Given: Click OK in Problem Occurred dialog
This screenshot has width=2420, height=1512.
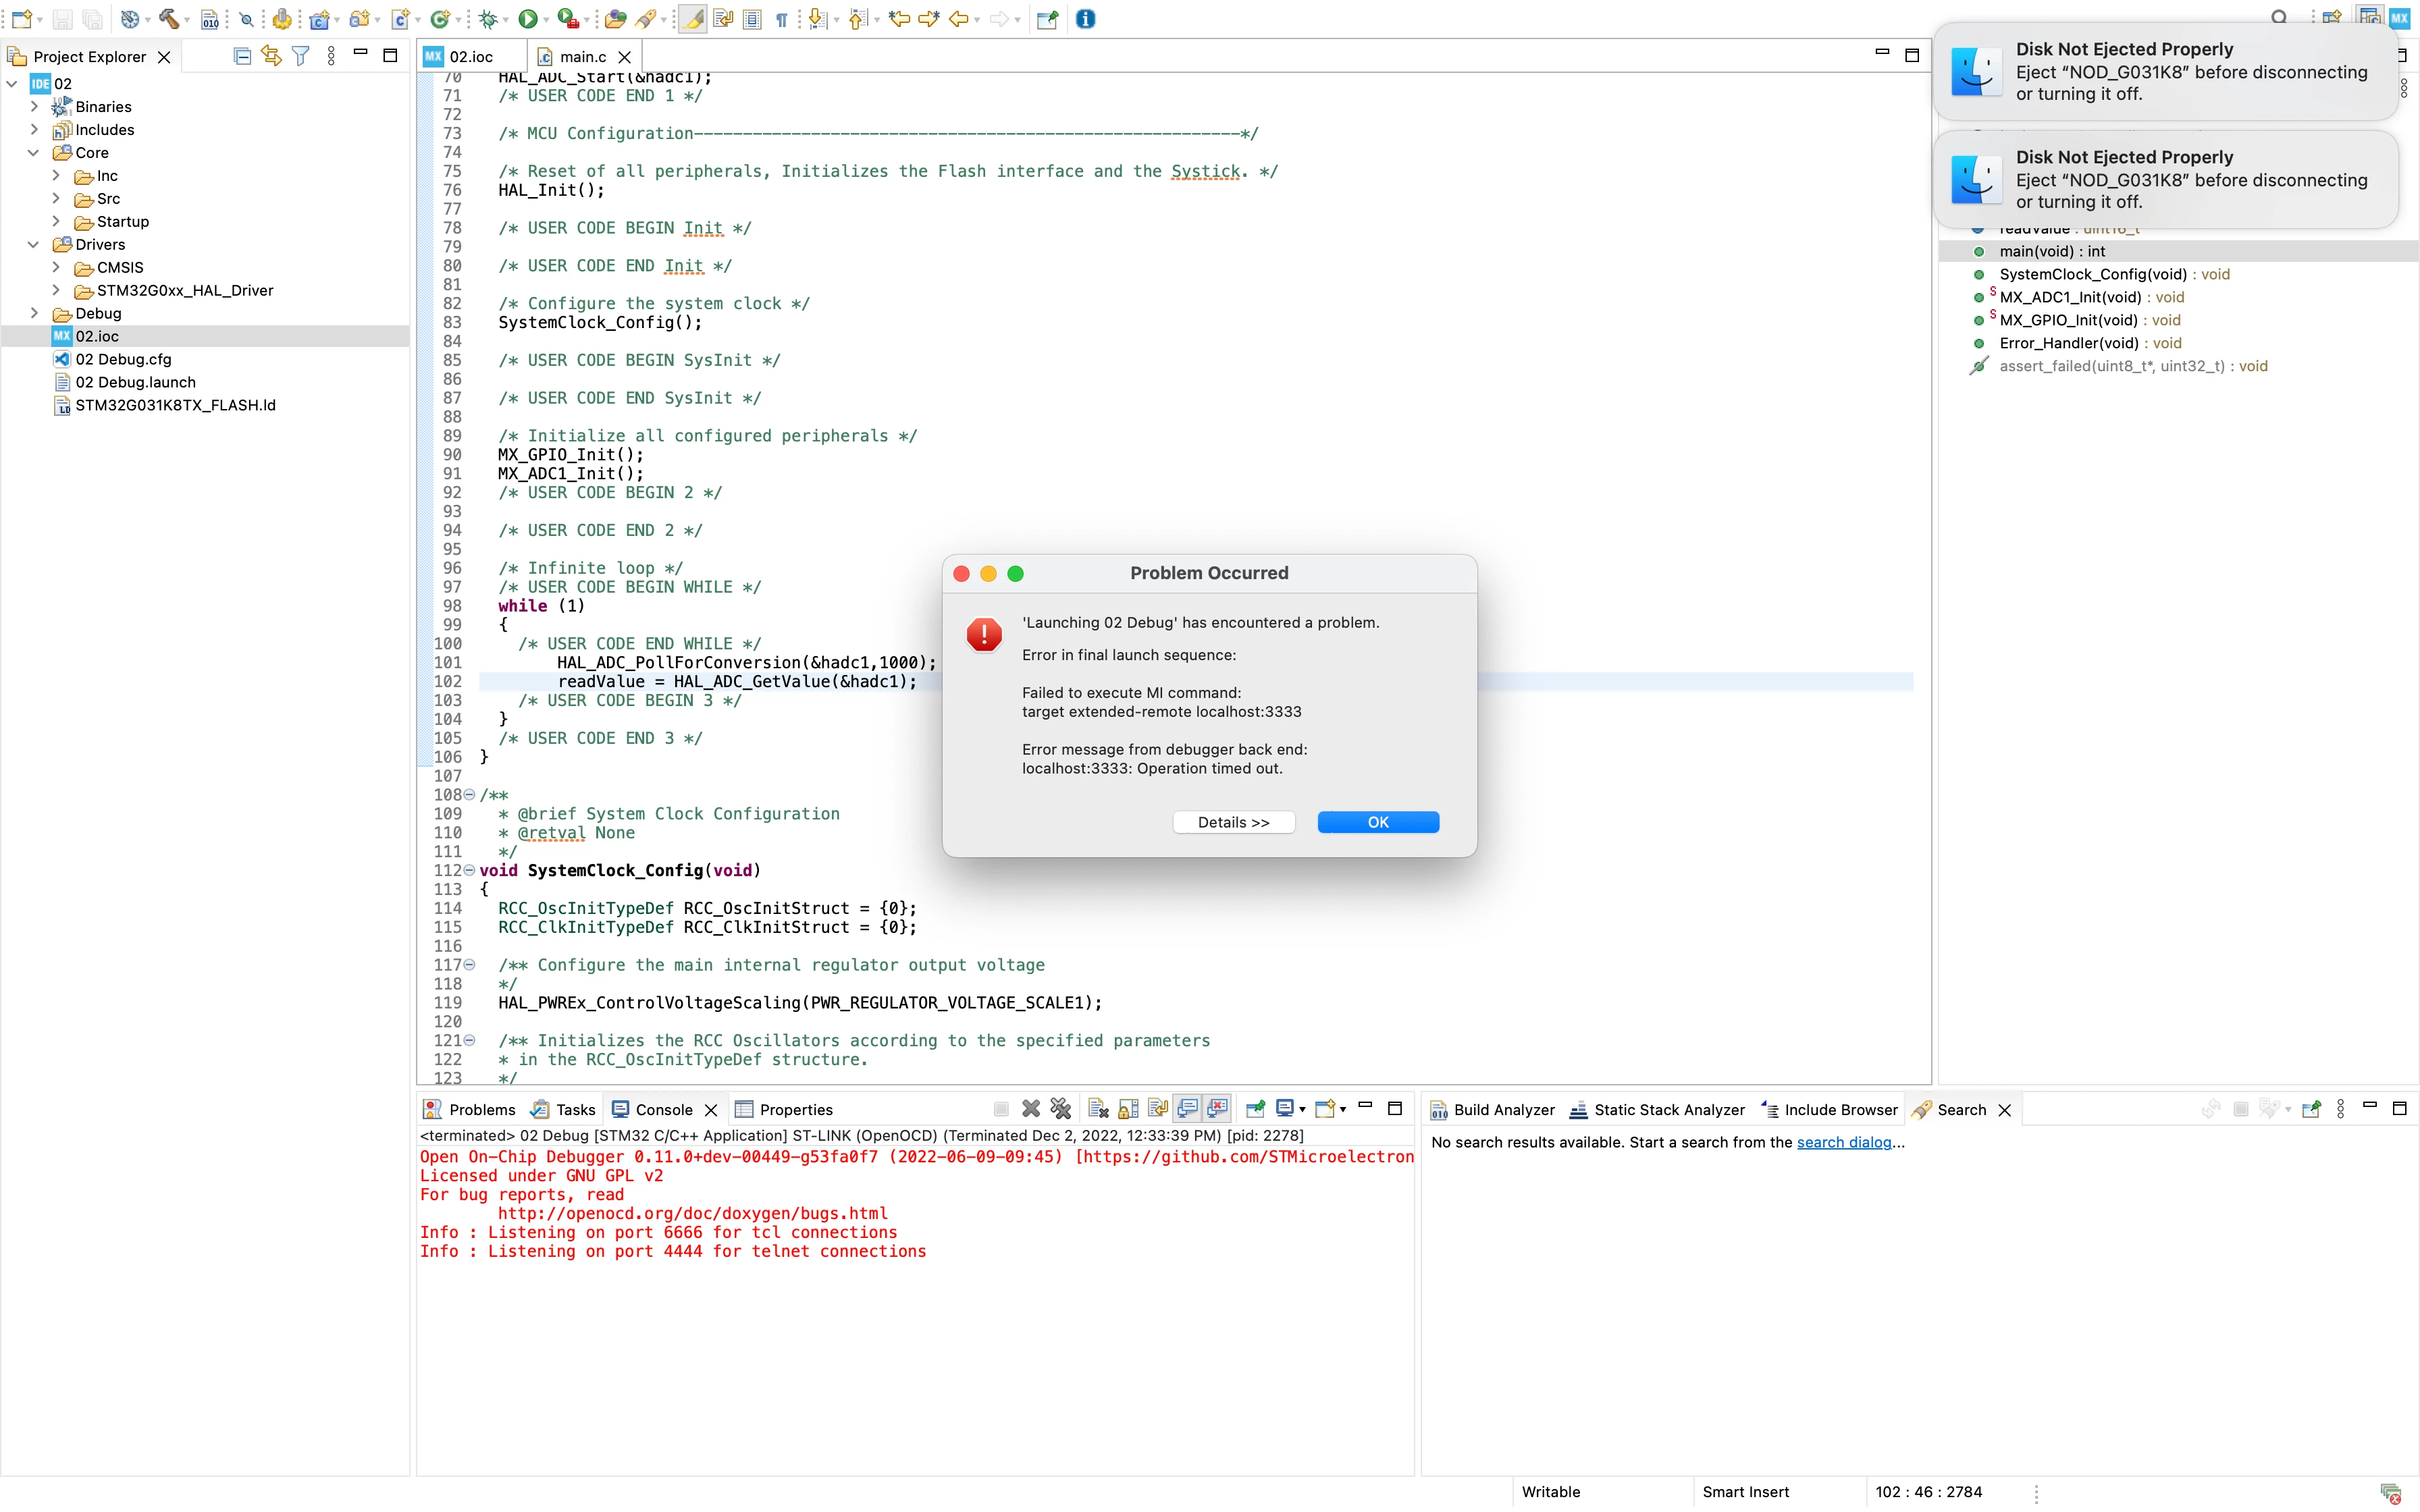Looking at the screenshot, I should (x=1378, y=822).
